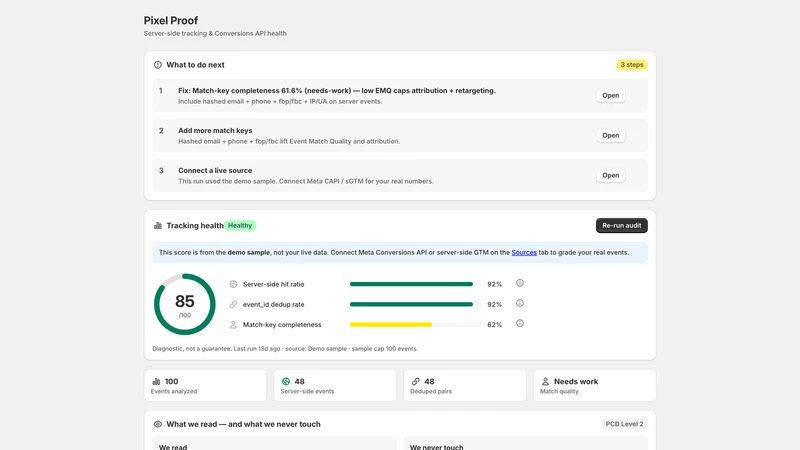The height and width of the screenshot is (450, 800).
Task: Click the 'Server-side tracking & Conversions API health' subtitle
Action: tap(215, 34)
